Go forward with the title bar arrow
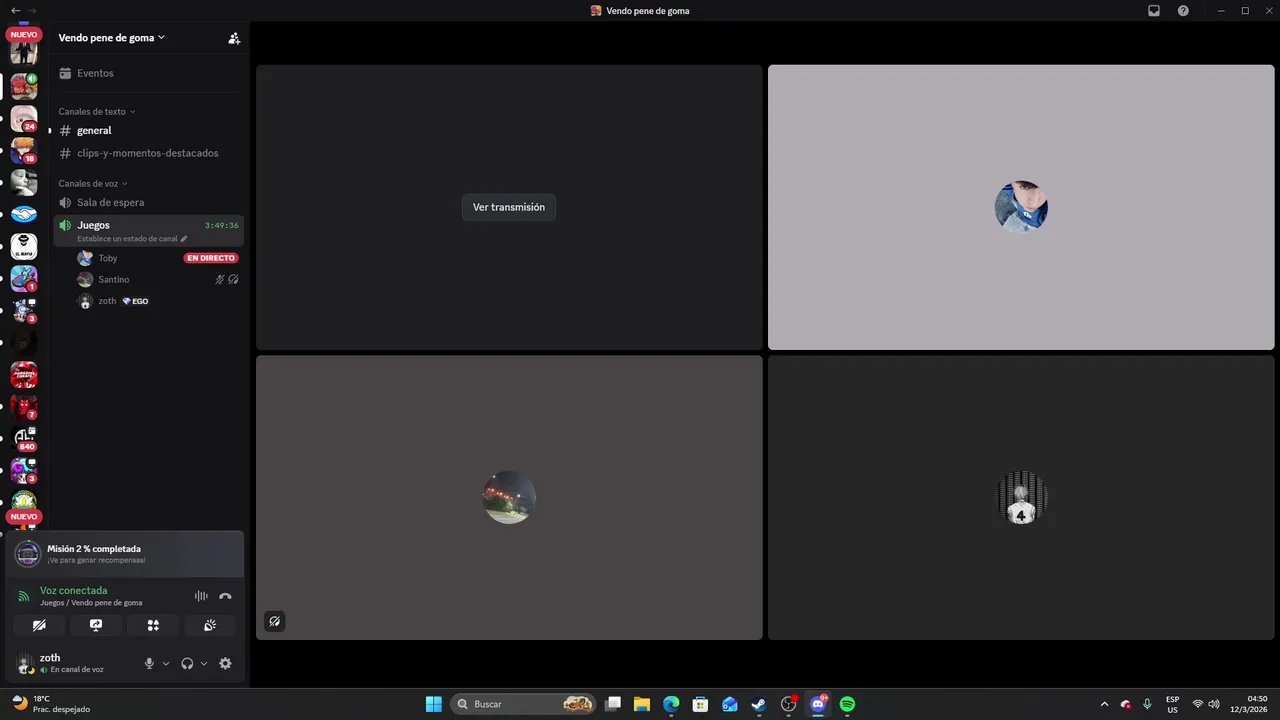Screen dimensions: 1280x720 [32, 10]
